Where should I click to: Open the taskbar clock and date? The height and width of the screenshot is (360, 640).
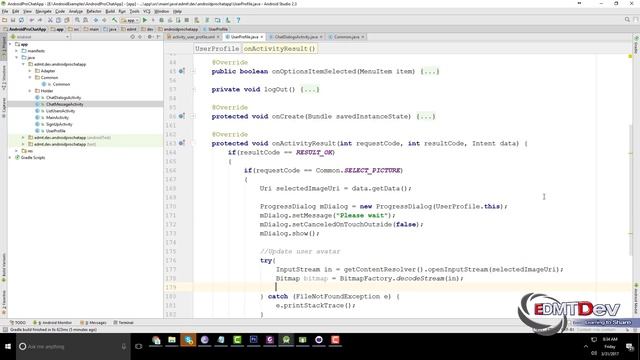(610, 347)
